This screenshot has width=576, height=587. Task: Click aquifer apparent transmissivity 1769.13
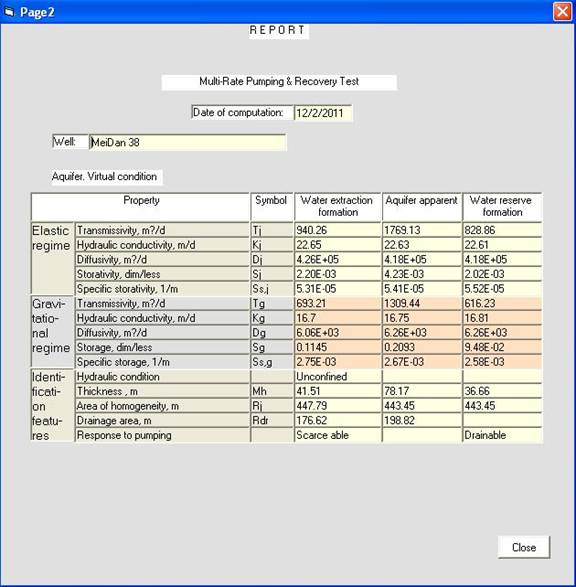422,230
